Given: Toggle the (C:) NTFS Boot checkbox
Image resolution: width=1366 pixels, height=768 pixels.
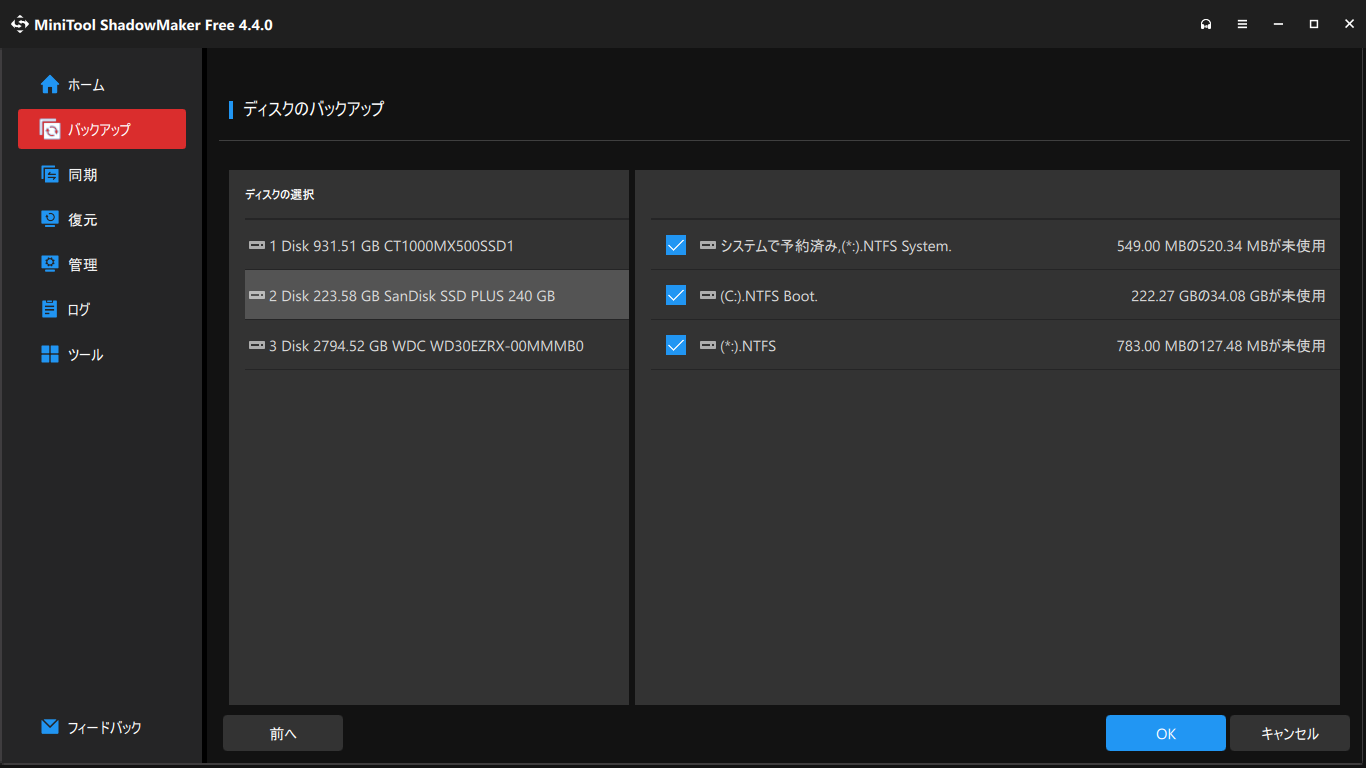Looking at the screenshot, I should tap(676, 295).
